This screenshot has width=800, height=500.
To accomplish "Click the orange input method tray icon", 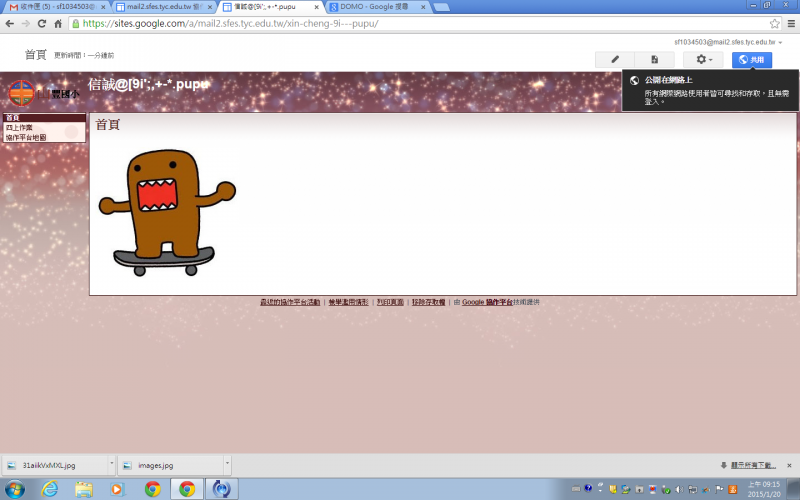I will point(733,489).
